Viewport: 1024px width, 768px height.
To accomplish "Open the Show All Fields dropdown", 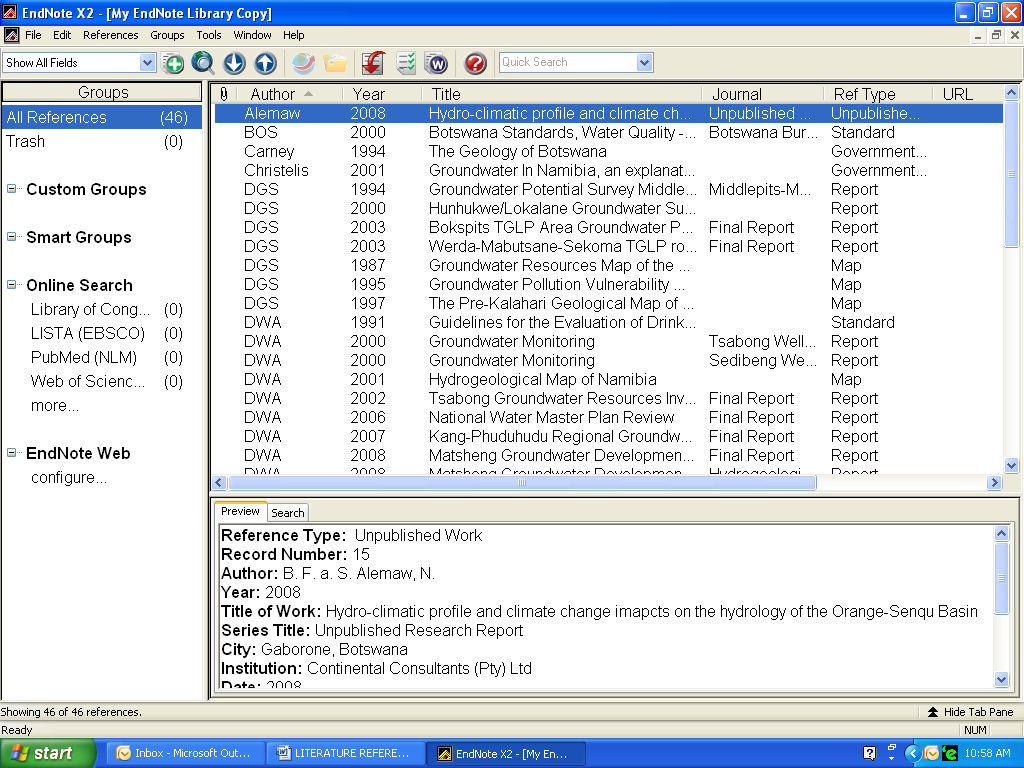I will click(x=147, y=63).
